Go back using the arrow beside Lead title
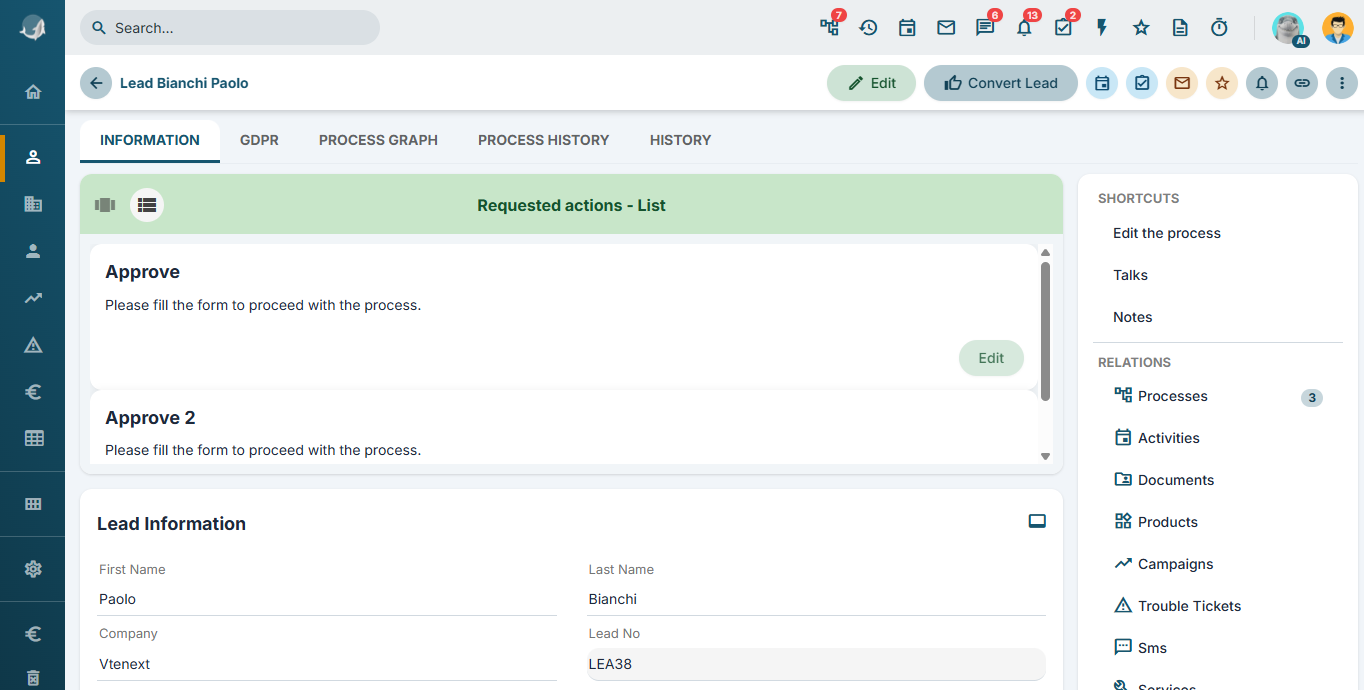1364x690 pixels. pyautogui.click(x=96, y=83)
